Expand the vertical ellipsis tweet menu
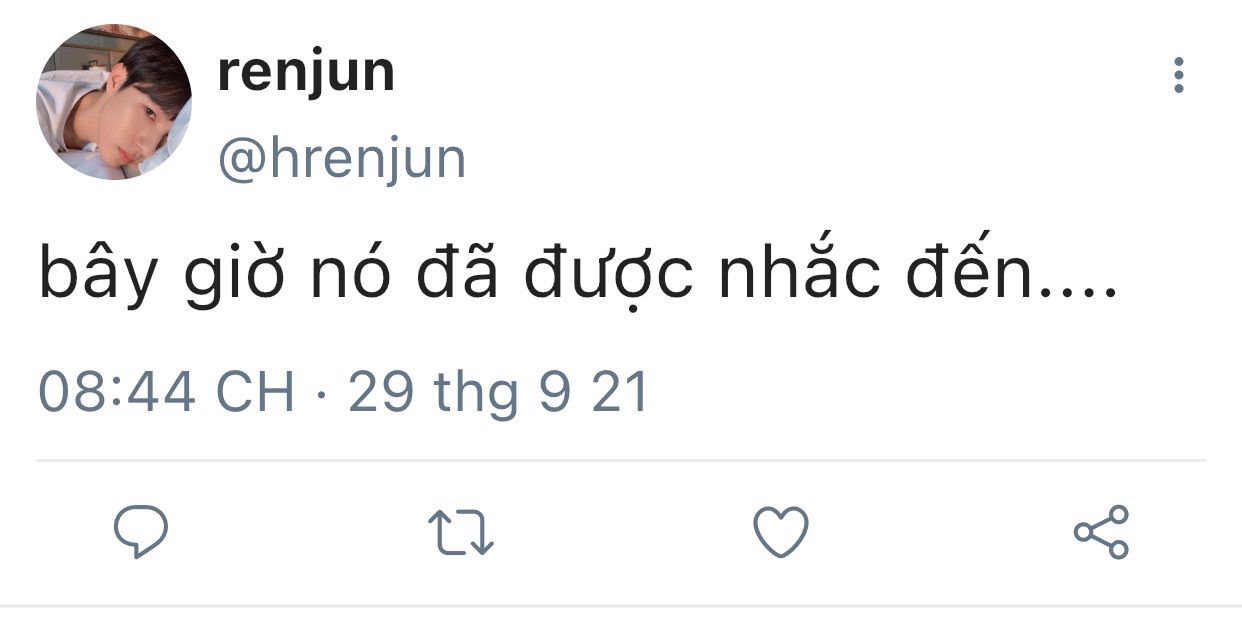The width and height of the screenshot is (1242, 624). coord(1179,75)
